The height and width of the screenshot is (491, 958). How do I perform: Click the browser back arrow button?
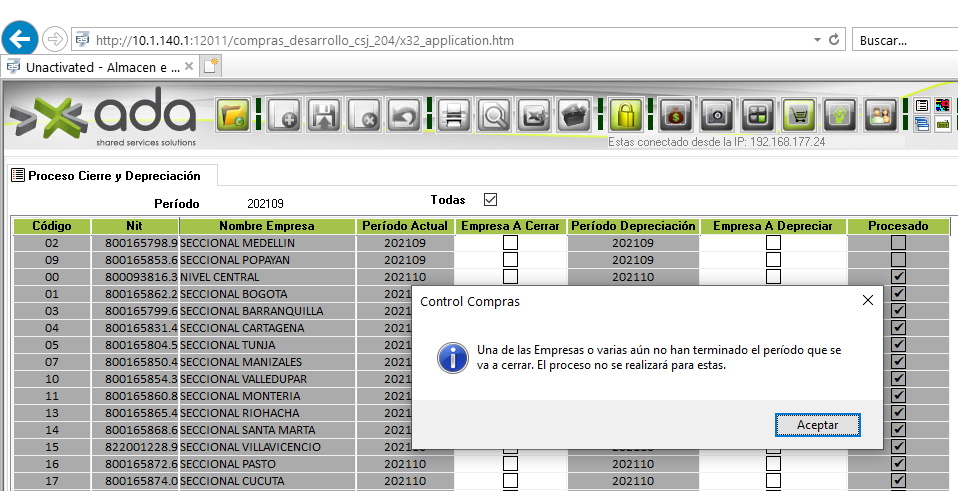[21, 39]
